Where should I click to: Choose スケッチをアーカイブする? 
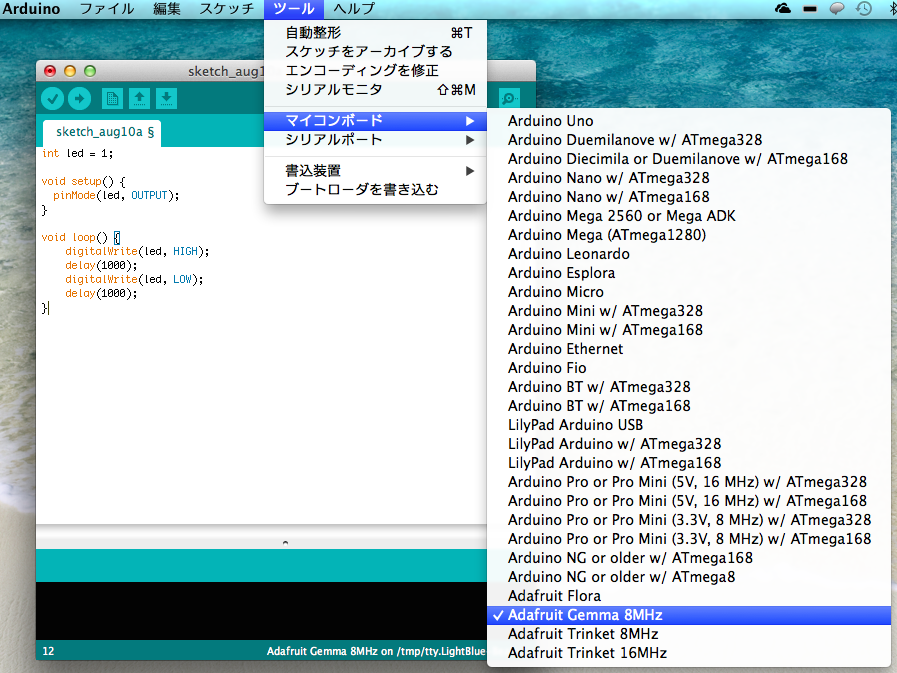click(x=375, y=52)
